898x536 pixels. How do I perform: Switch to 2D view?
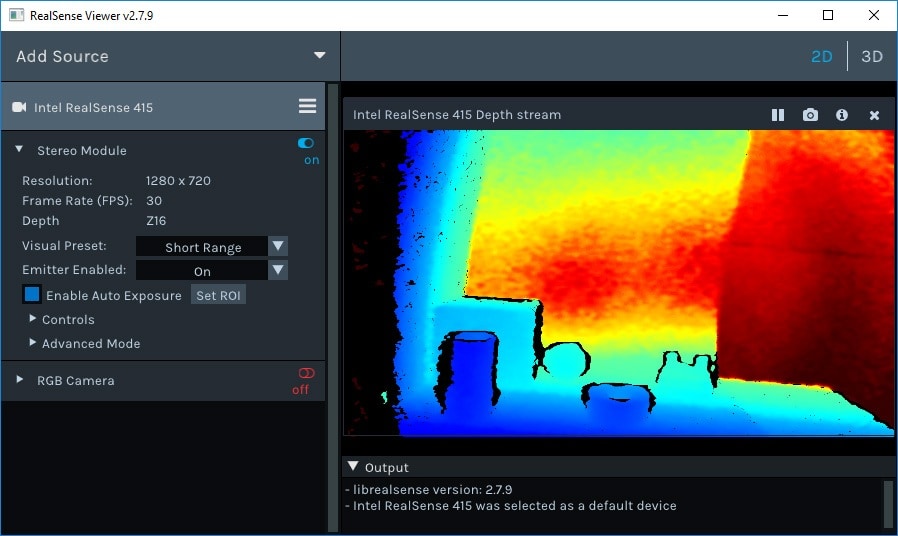point(821,56)
